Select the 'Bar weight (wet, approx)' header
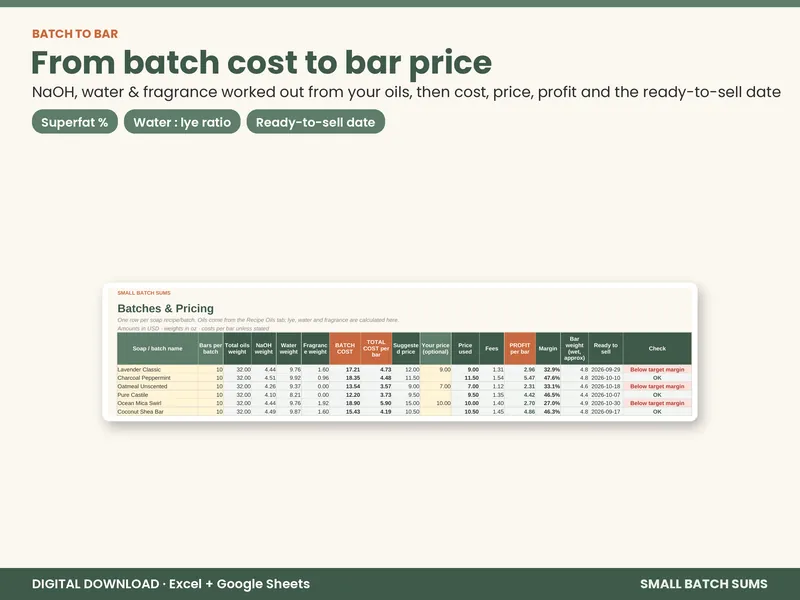 tap(574, 348)
